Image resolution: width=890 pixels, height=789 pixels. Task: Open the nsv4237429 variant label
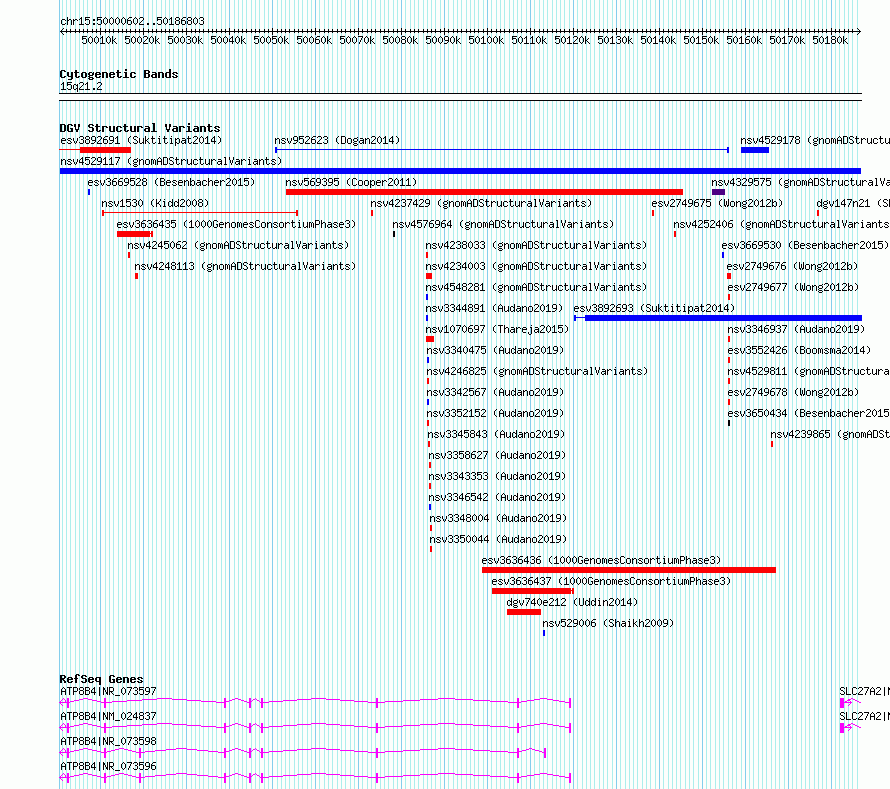(x=481, y=203)
